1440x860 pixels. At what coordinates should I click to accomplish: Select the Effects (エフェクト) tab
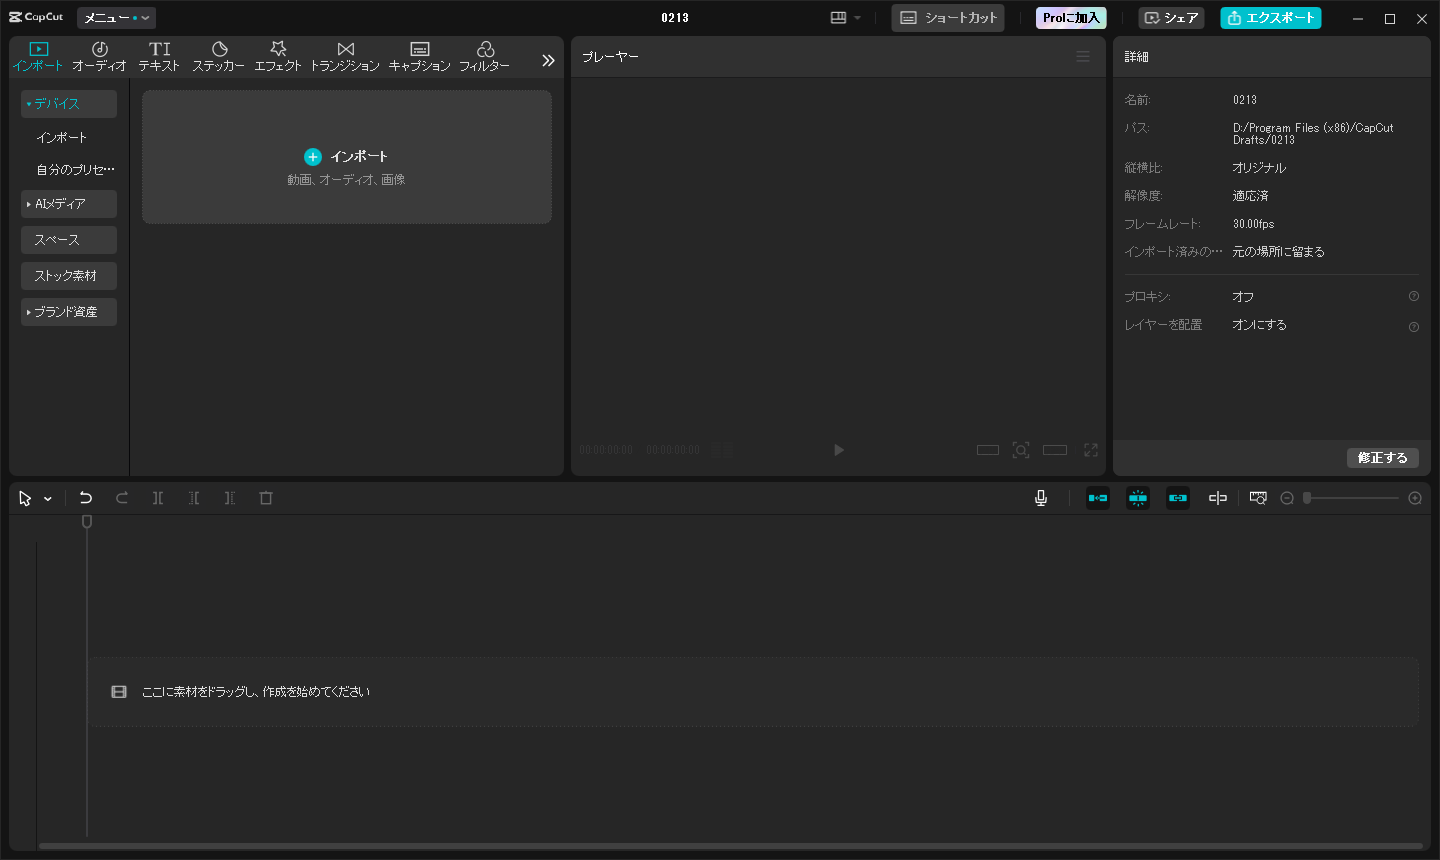coord(278,56)
